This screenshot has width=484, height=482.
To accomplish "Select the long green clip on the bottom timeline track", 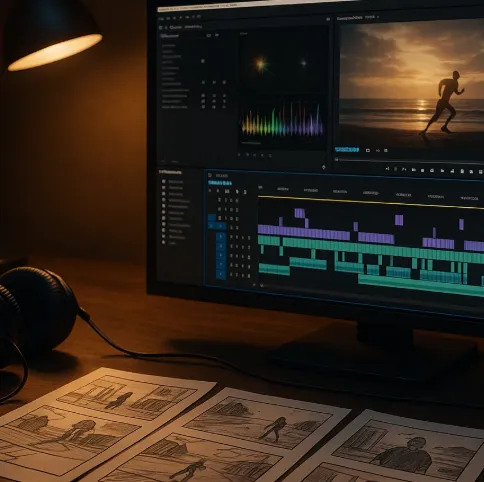I will coord(421,284).
